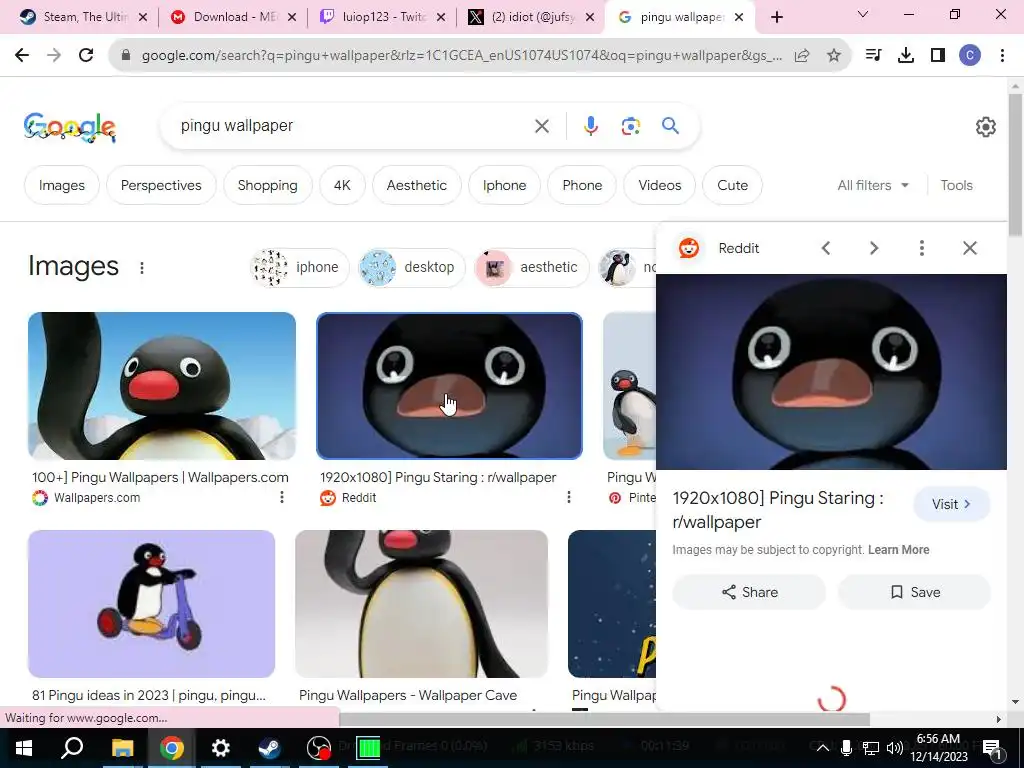Open the Learn More copyright link

click(x=898, y=550)
